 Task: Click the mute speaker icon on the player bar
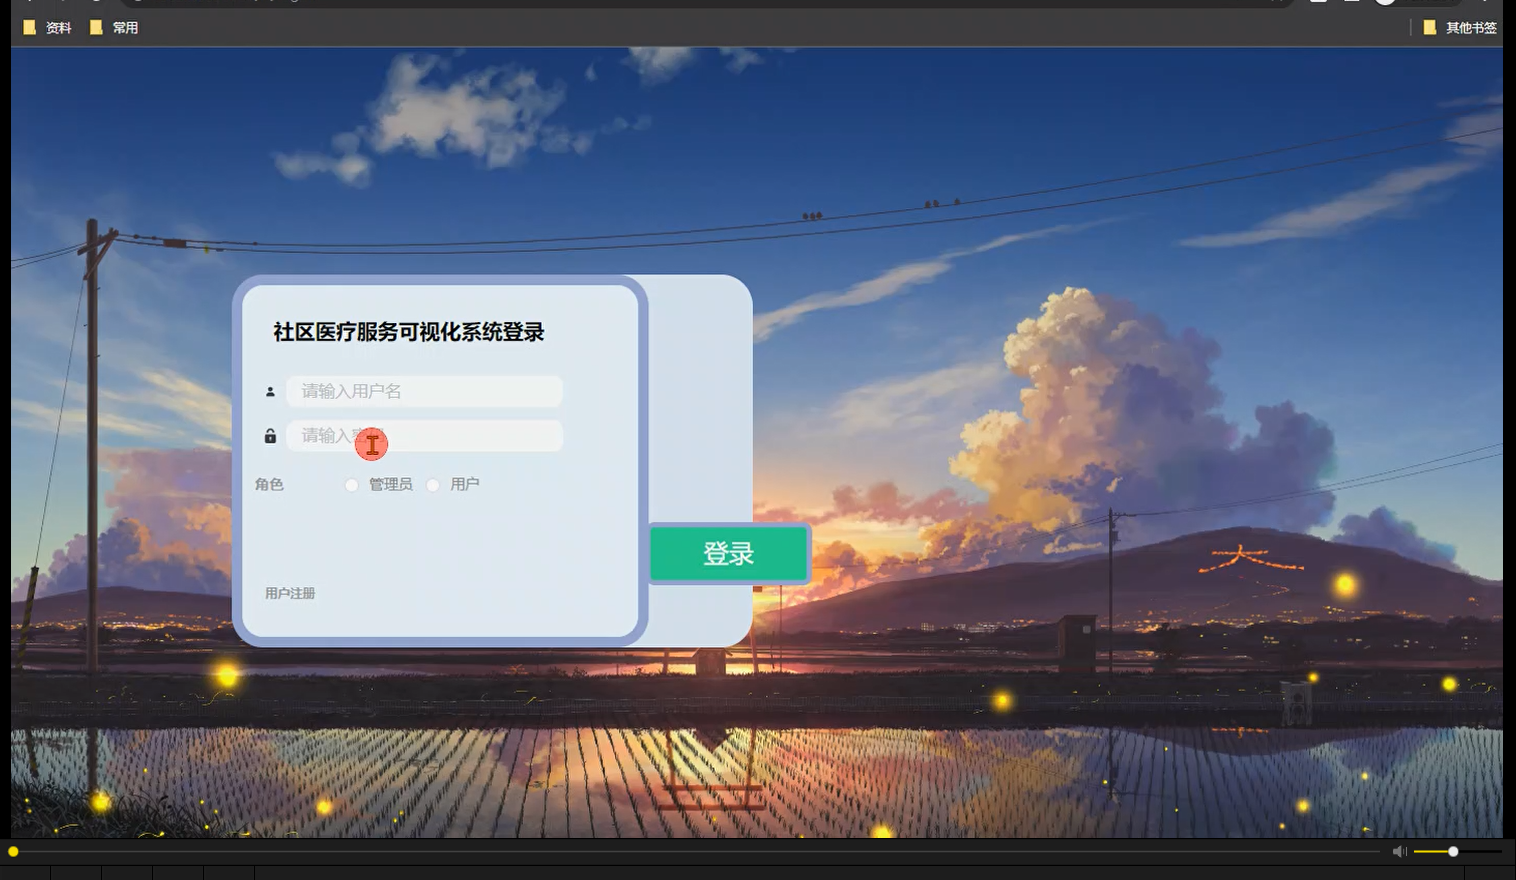(1399, 851)
